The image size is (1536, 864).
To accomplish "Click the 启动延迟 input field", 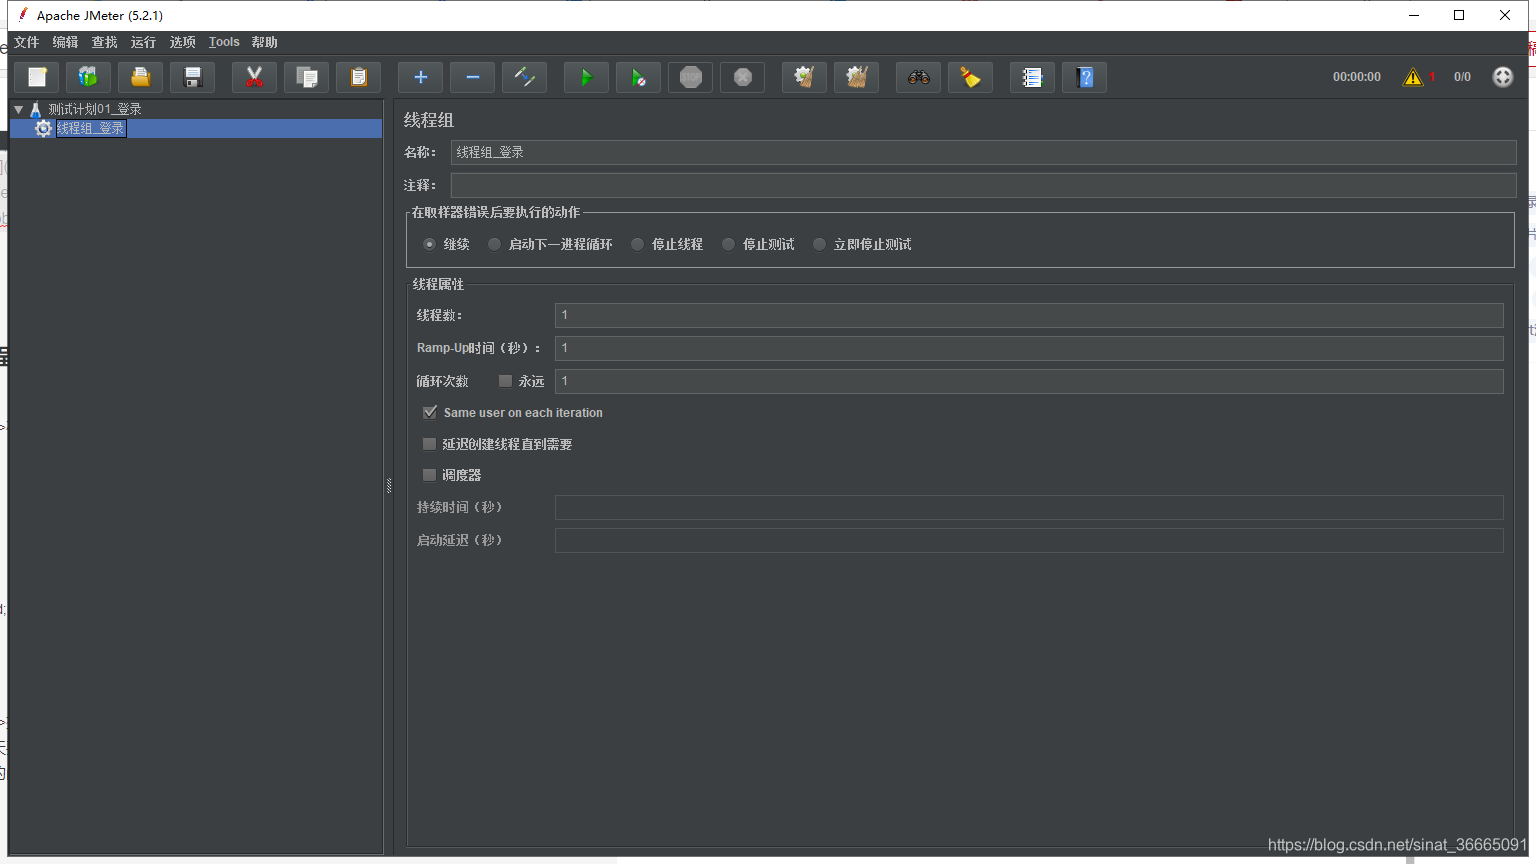I will click(1029, 540).
